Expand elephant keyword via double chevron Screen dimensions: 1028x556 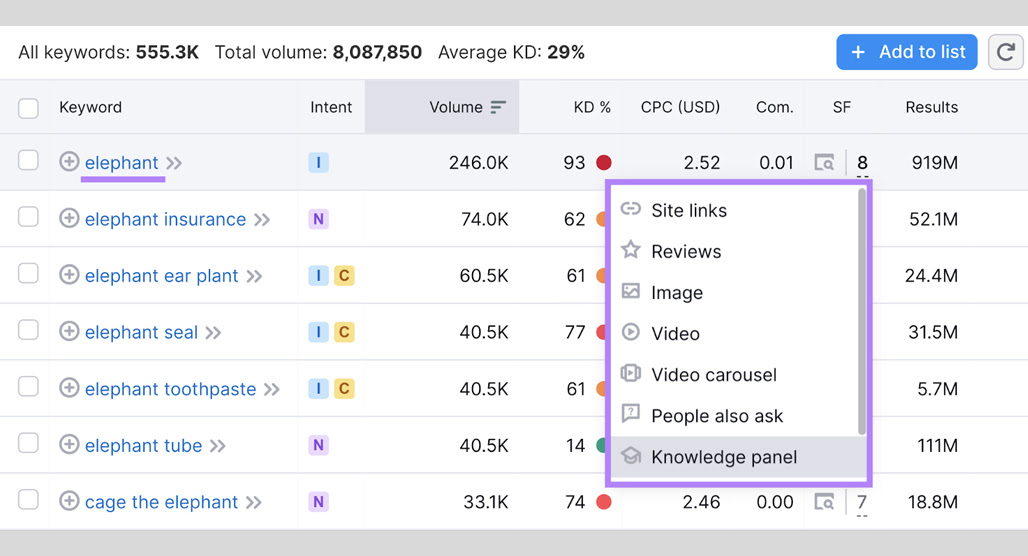coord(174,163)
